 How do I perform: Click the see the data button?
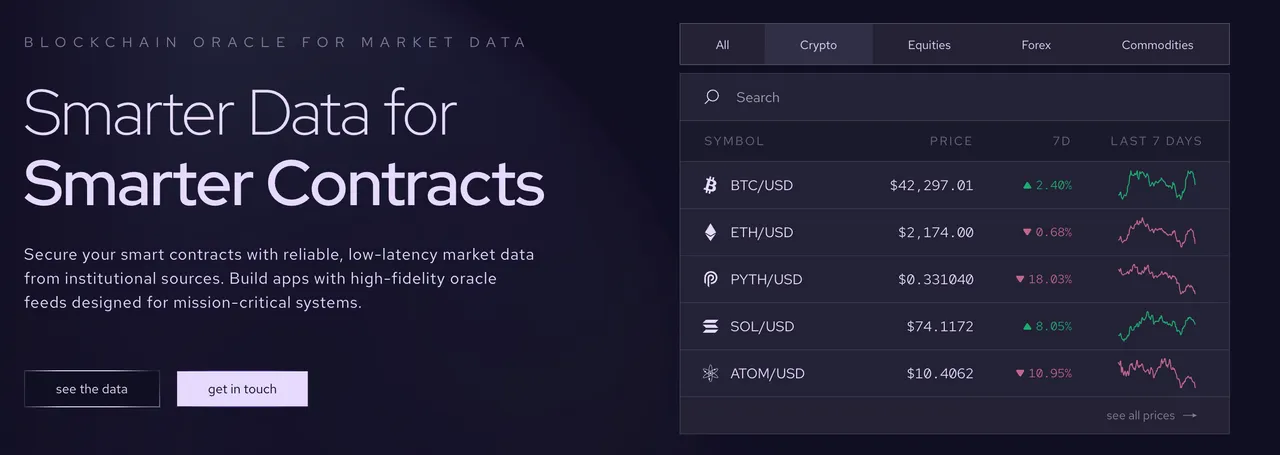pyautogui.click(x=92, y=389)
